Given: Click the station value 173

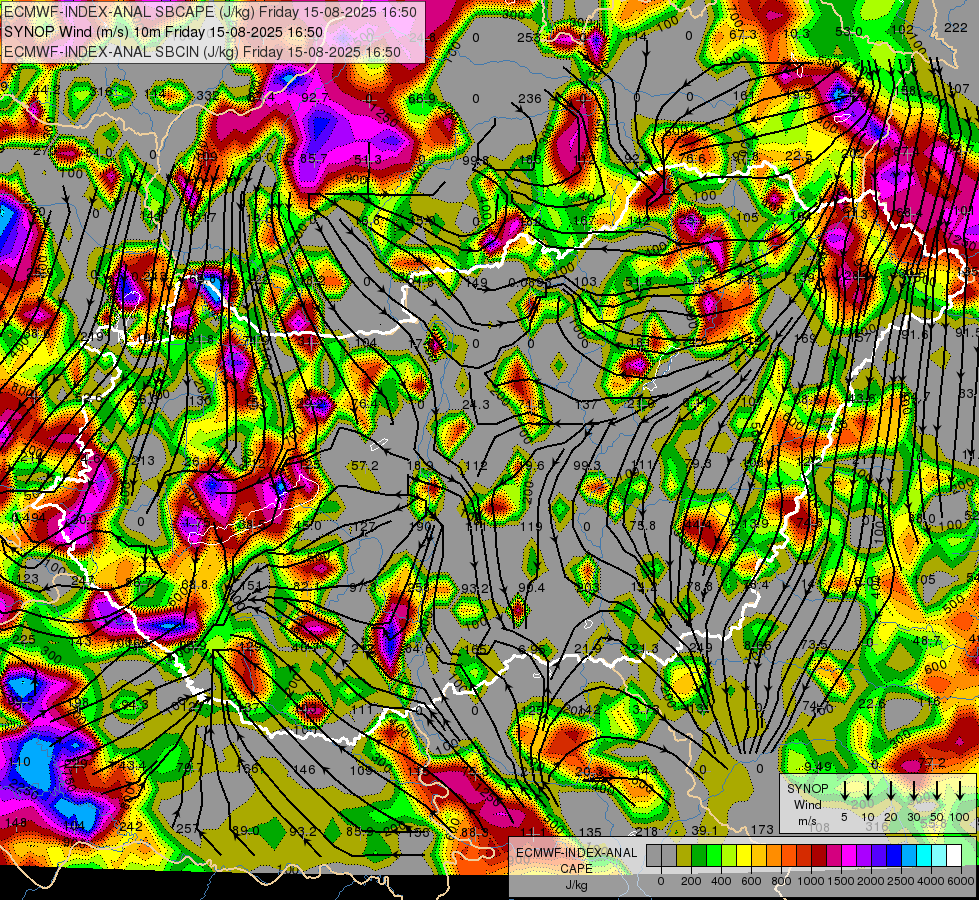Looking at the screenshot, I should (x=762, y=829).
